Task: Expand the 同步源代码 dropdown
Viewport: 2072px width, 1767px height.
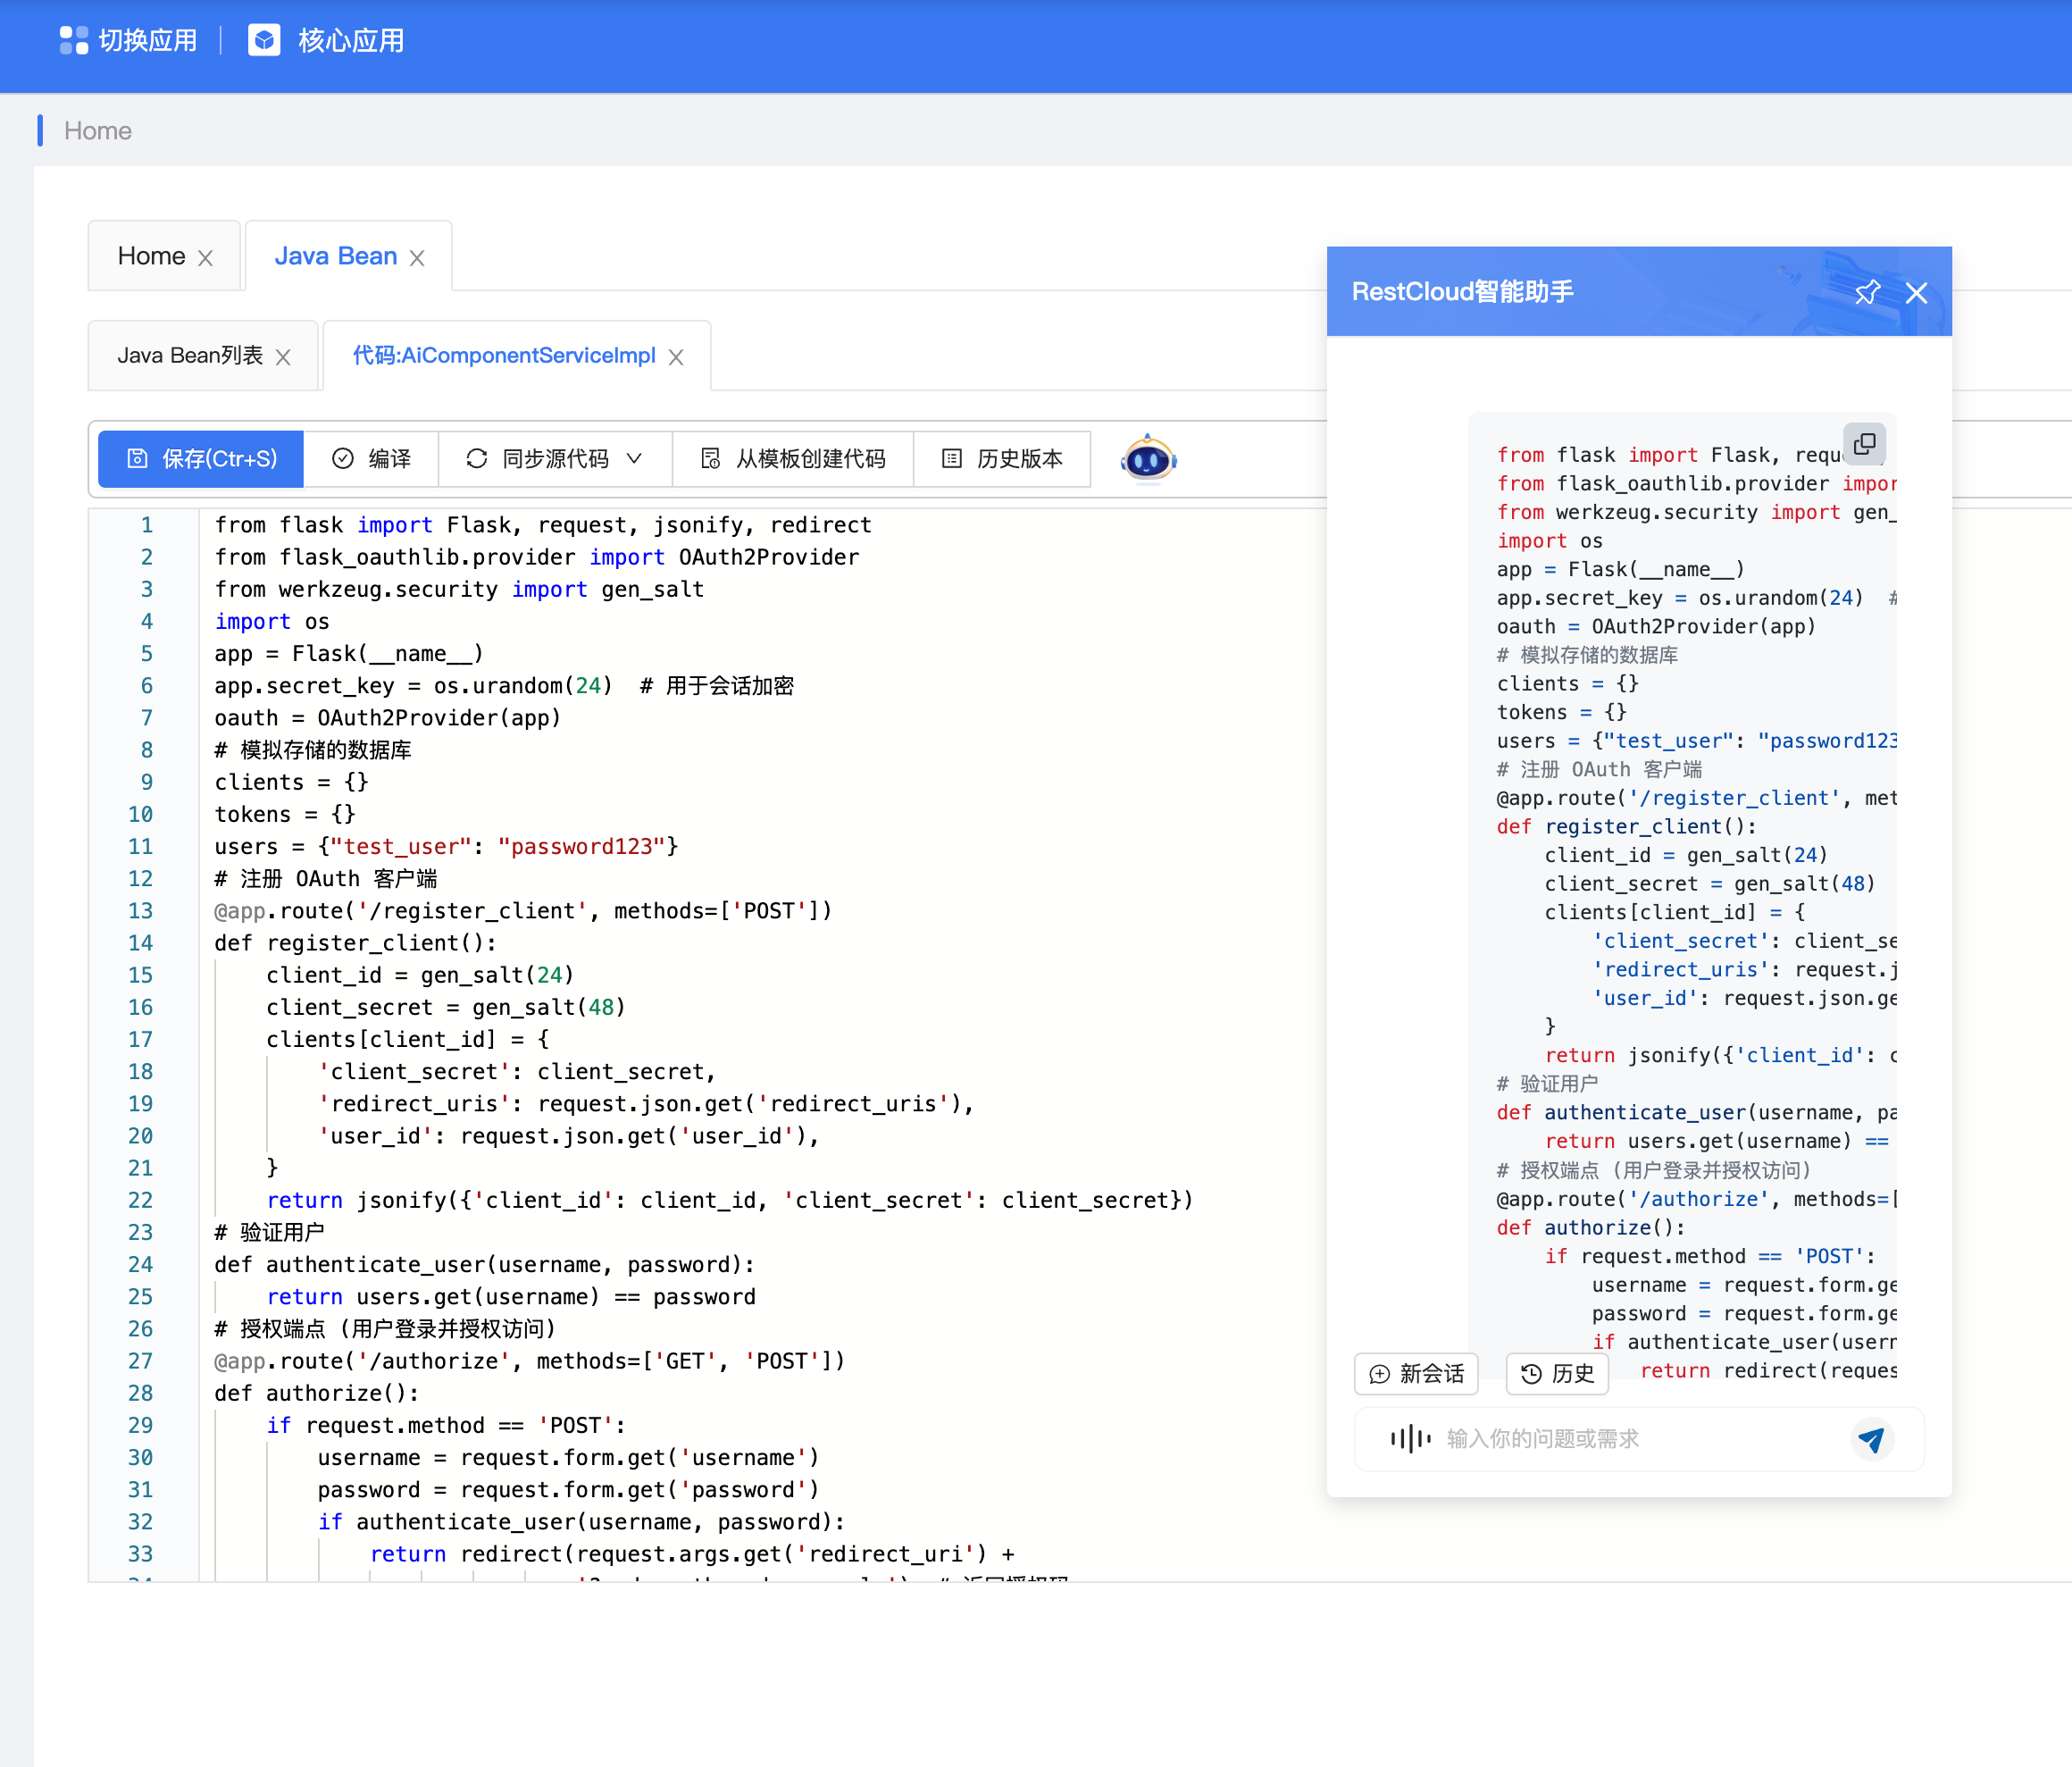Action: click(634, 459)
